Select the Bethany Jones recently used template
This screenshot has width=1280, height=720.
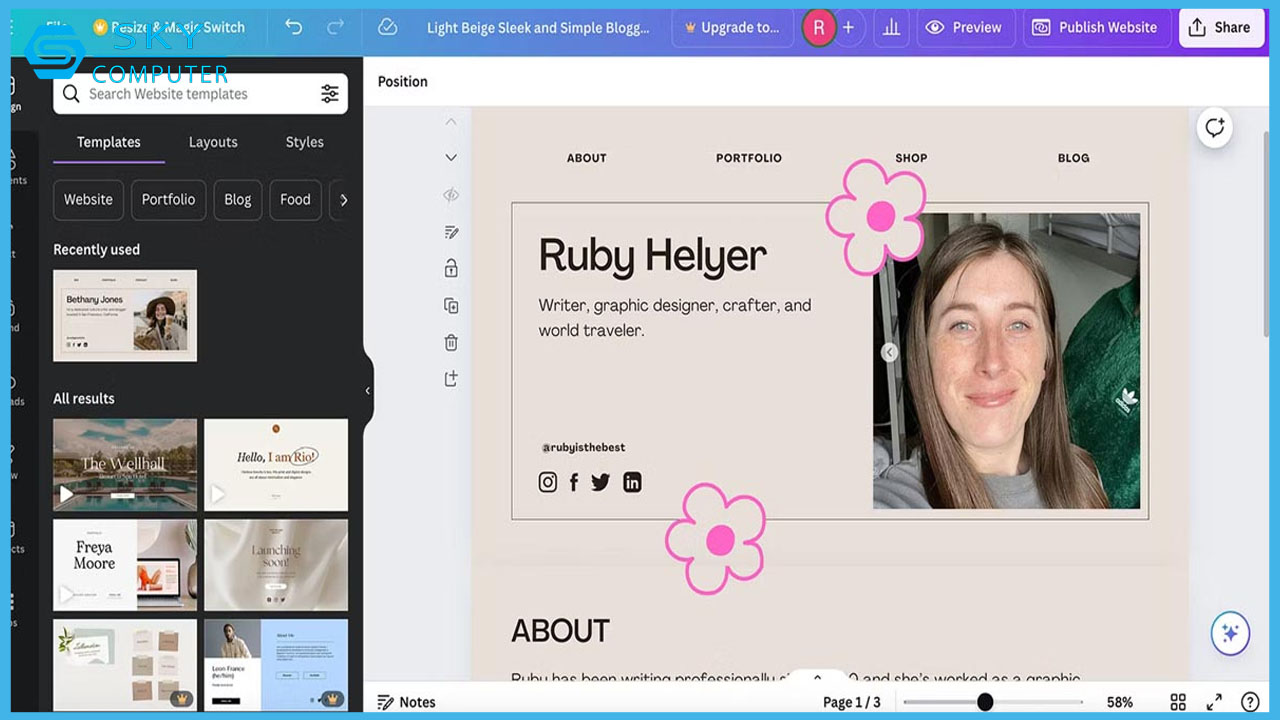pos(125,315)
